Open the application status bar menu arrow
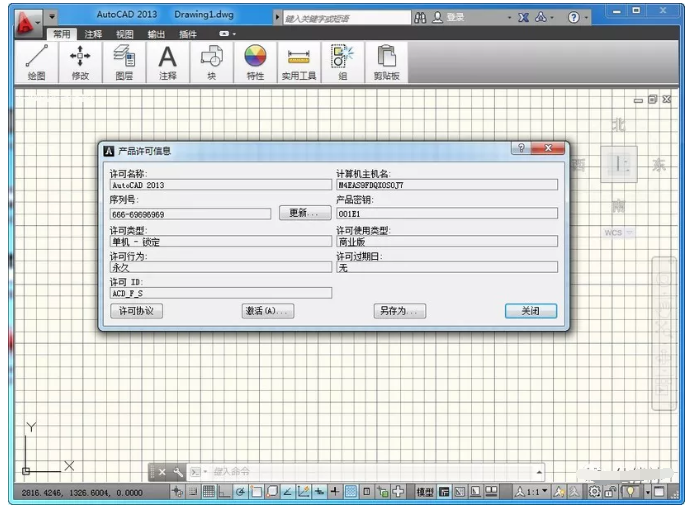 click(x=648, y=492)
